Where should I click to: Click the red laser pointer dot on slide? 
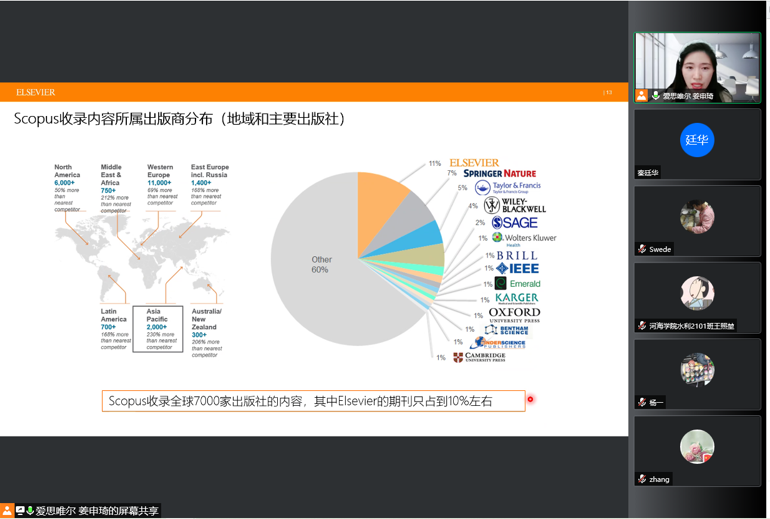pos(530,400)
